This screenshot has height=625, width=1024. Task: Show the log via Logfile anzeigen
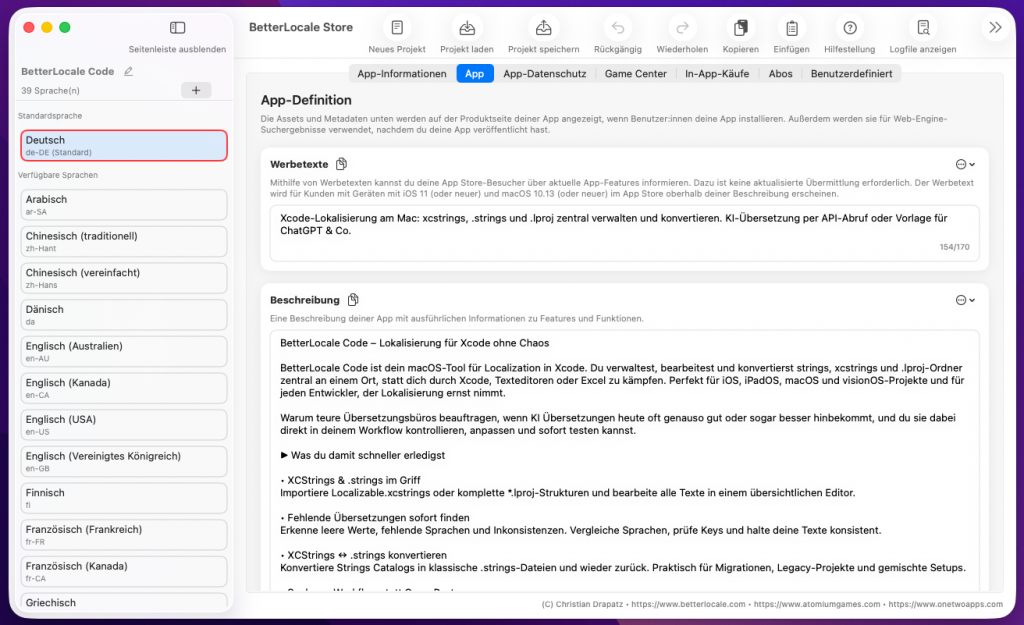tap(922, 29)
